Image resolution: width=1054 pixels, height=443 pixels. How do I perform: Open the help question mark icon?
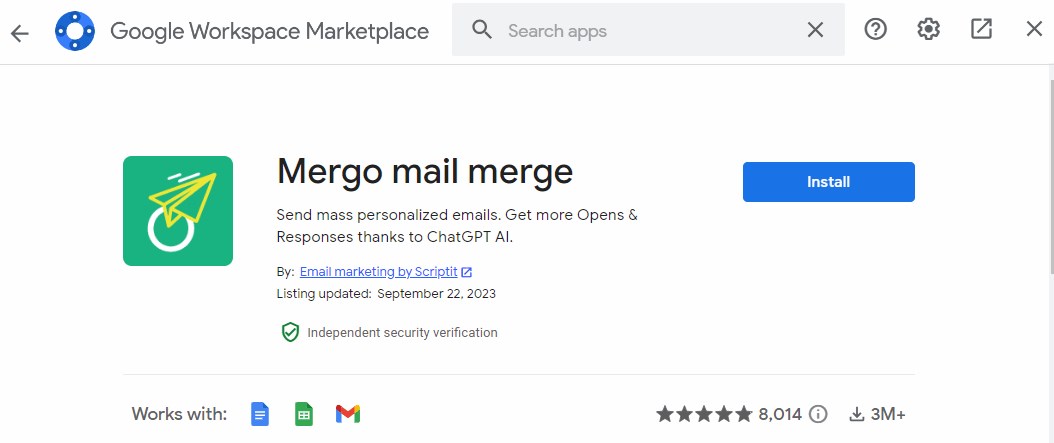point(876,30)
